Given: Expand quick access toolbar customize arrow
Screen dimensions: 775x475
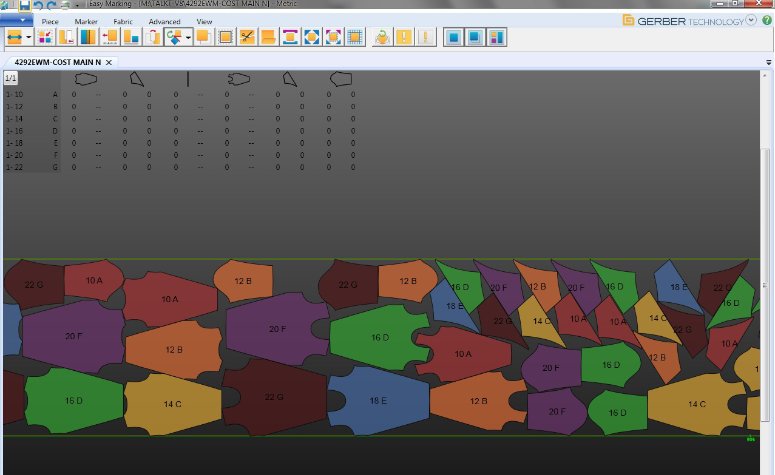Looking at the screenshot, I should coord(77,6).
